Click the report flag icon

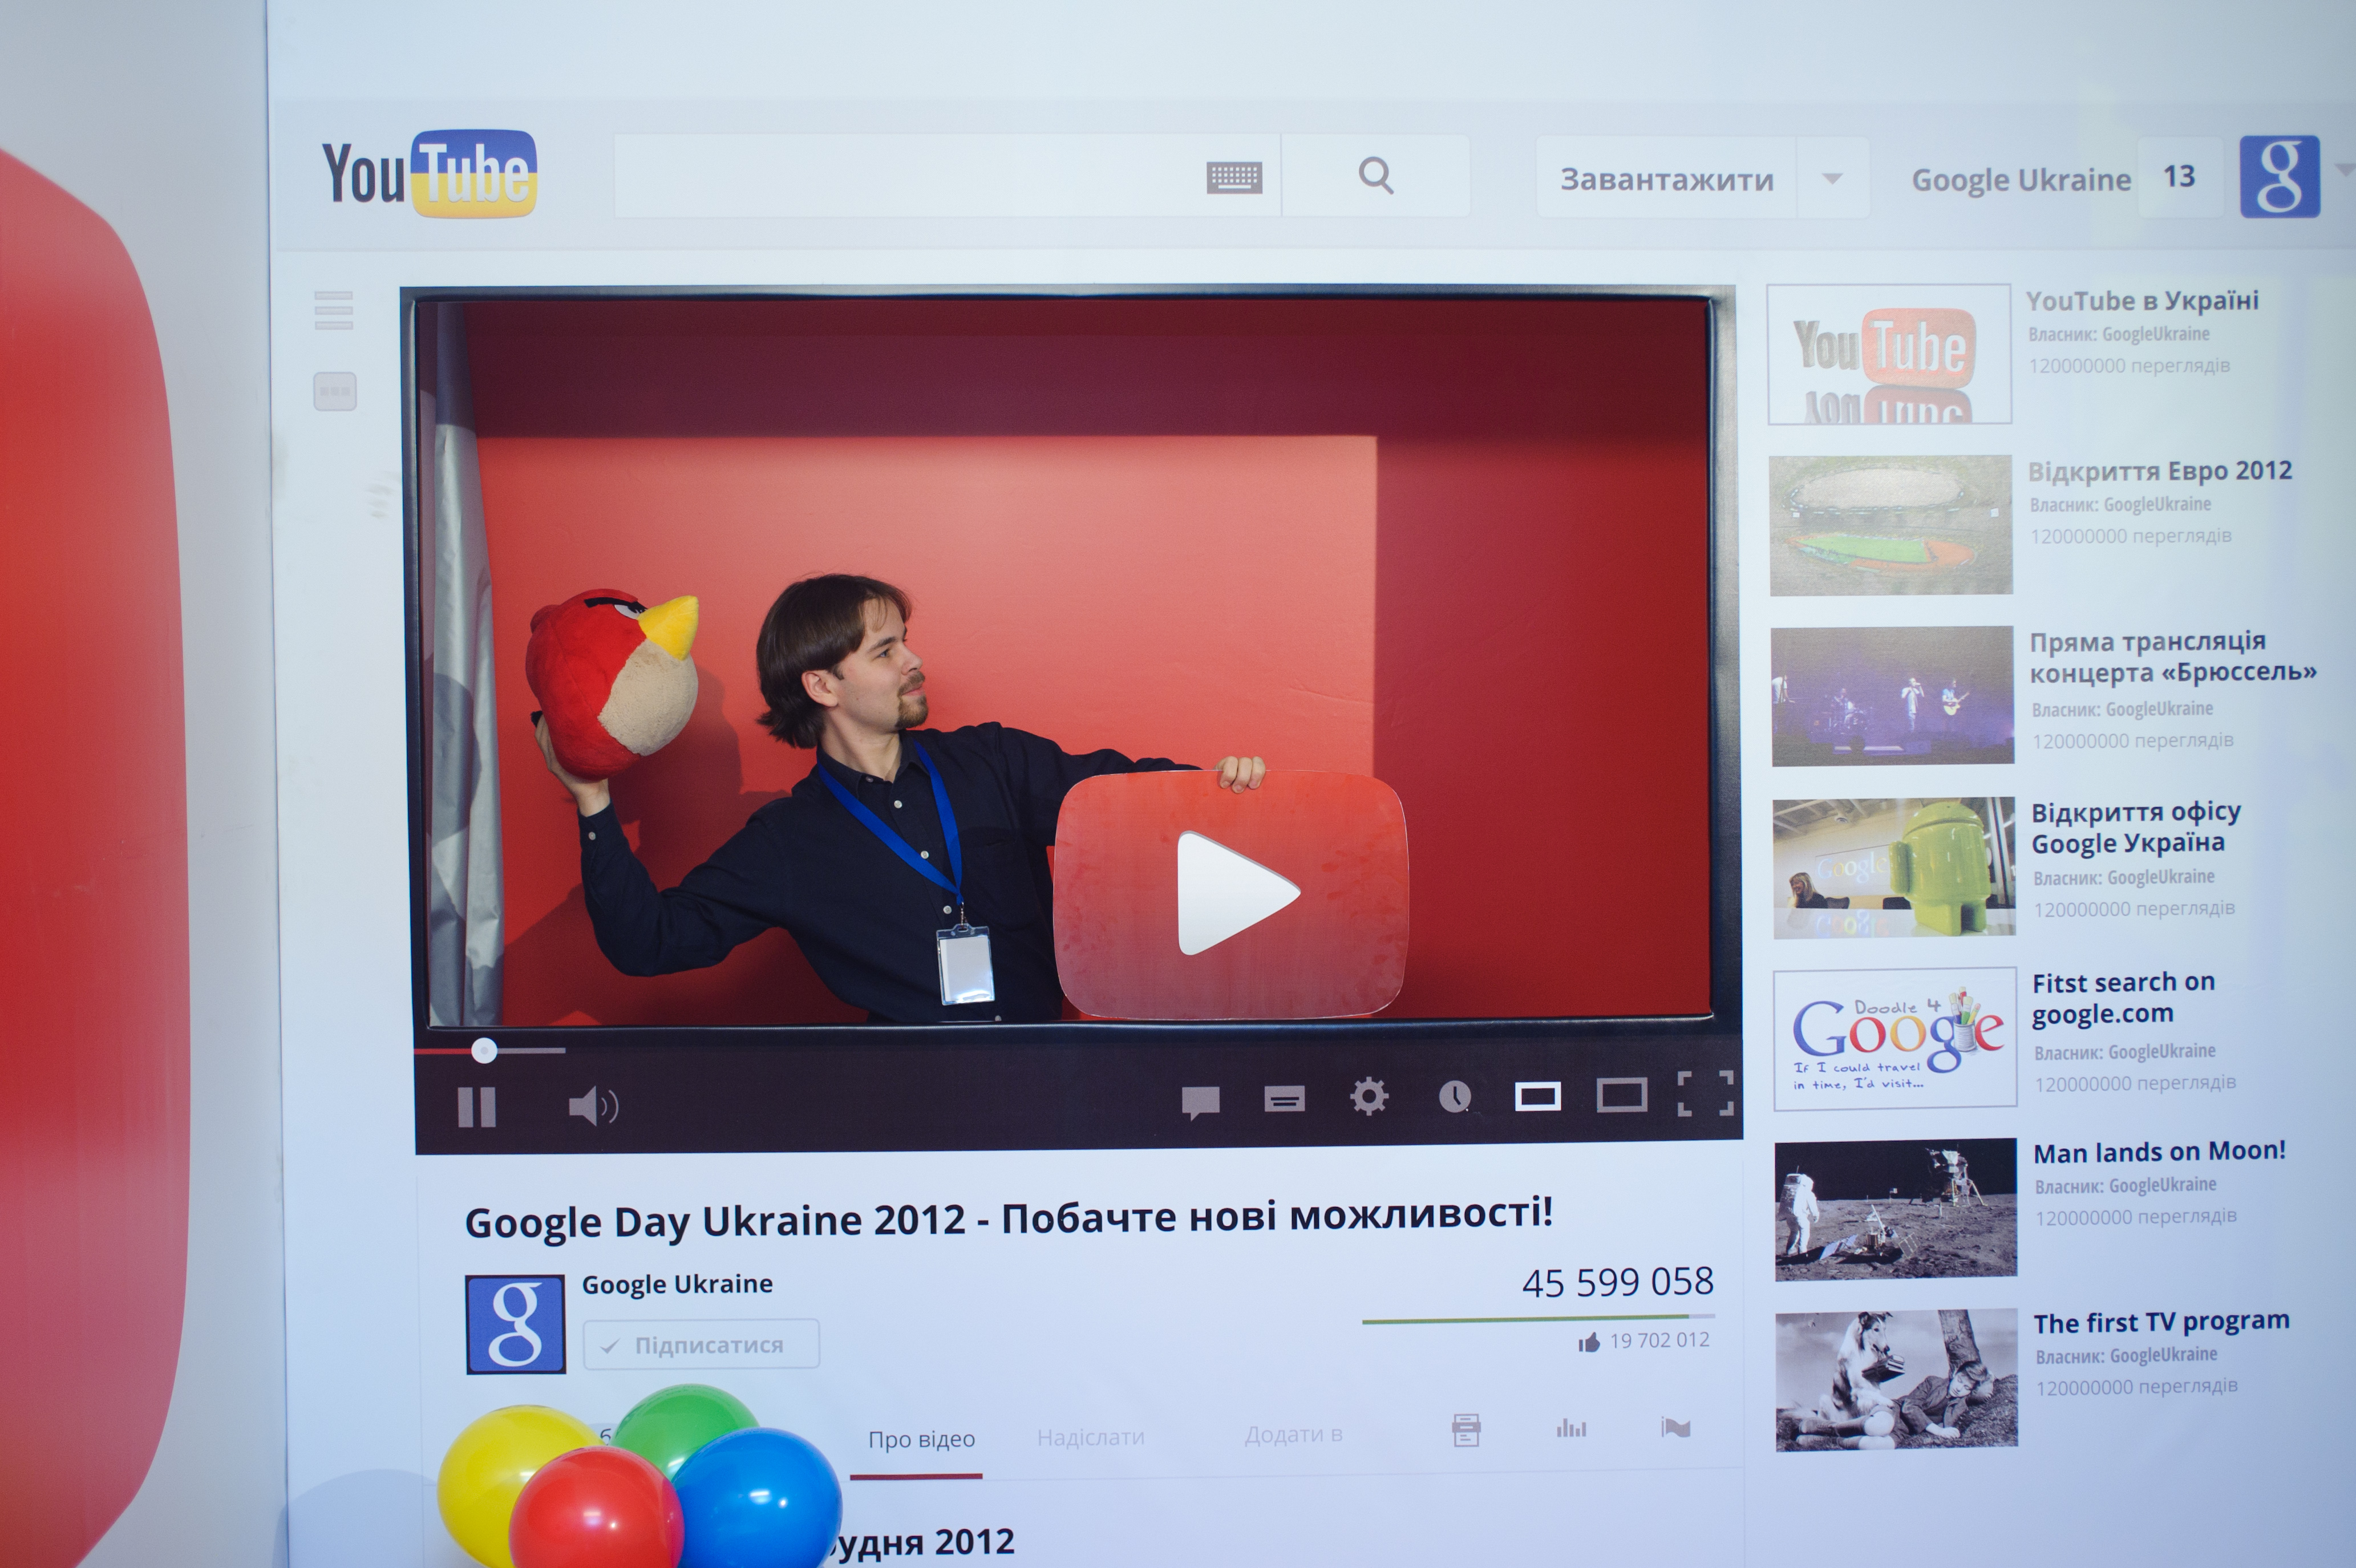click(x=1675, y=1427)
